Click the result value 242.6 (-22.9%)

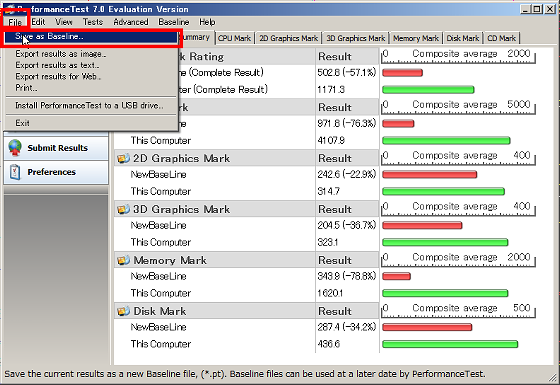pyautogui.click(x=346, y=174)
